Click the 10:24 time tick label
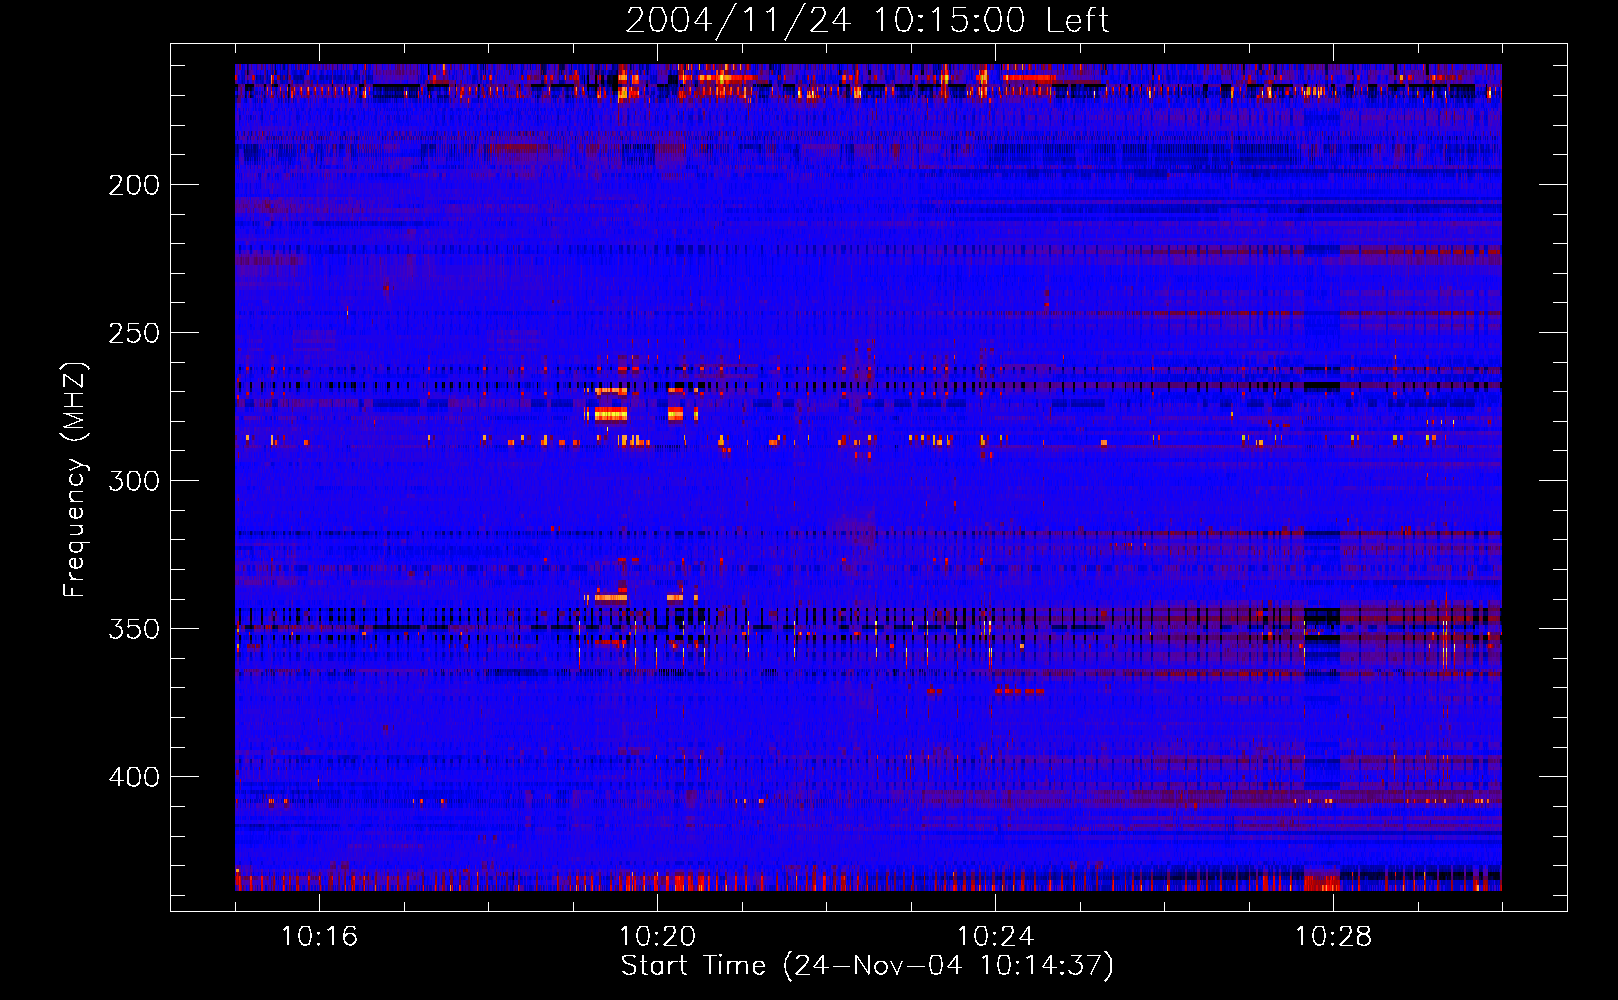The width and height of the screenshot is (1618, 1000). [995, 937]
